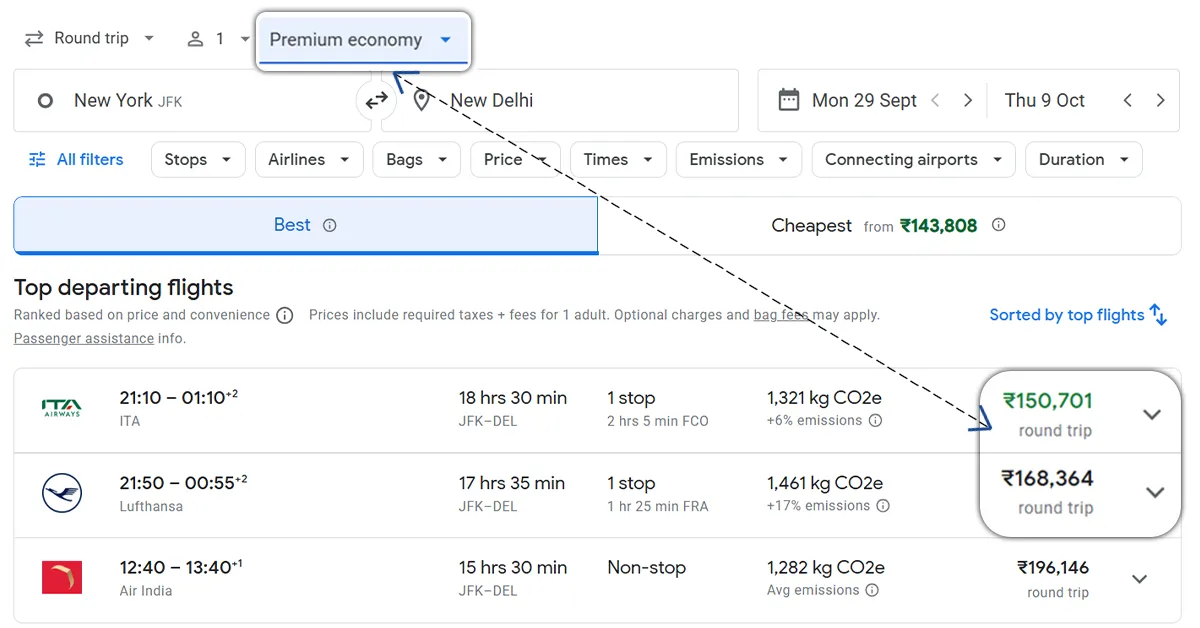
Task: Open the Passenger assistance link
Action: [x=84, y=338]
